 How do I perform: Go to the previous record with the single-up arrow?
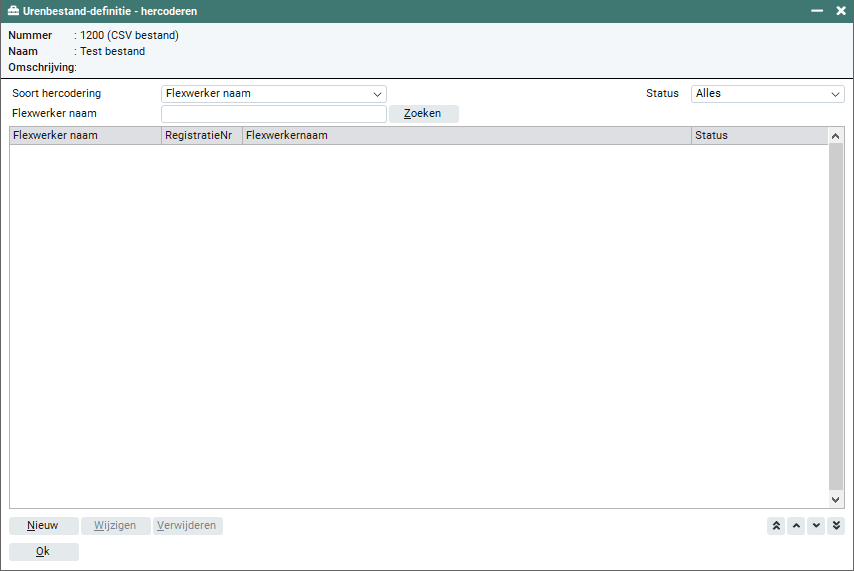[796, 526]
